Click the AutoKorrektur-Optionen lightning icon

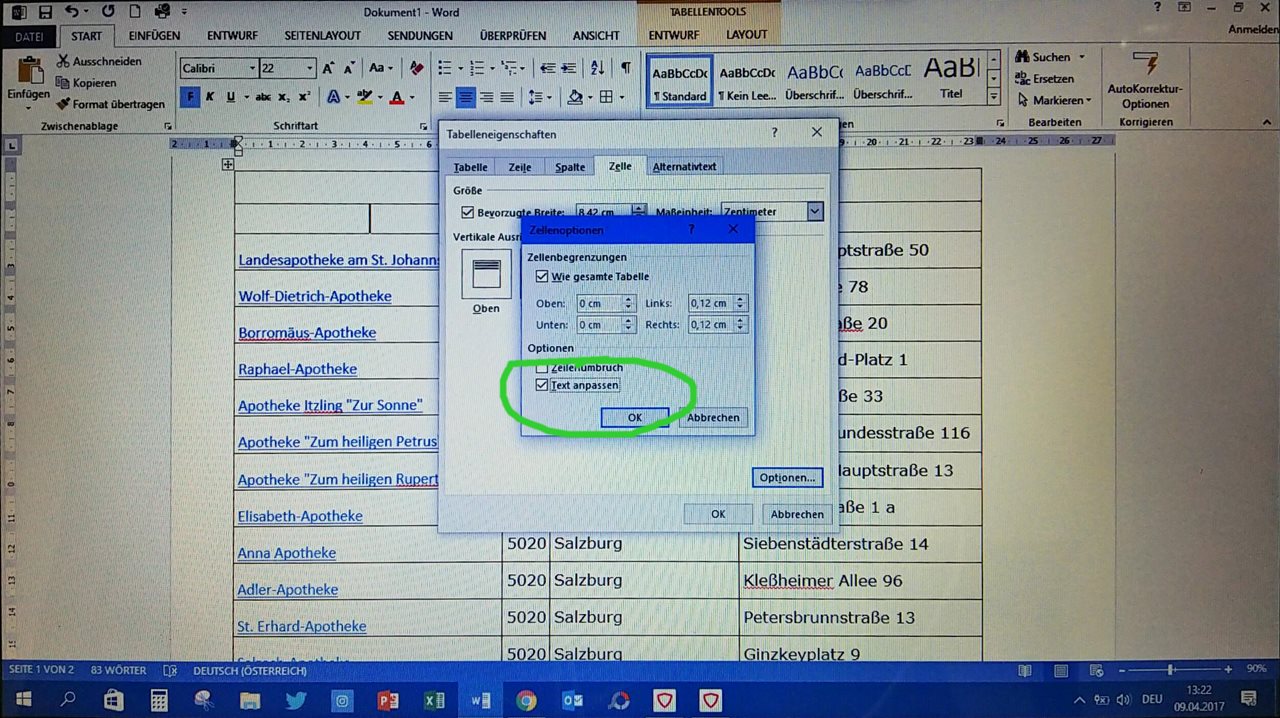coord(1147,65)
